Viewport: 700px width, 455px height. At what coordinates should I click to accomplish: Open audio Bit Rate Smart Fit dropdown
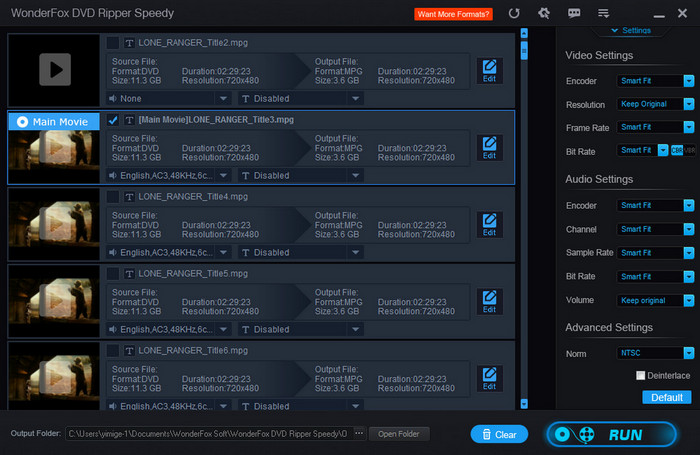[x=655, y=276]
